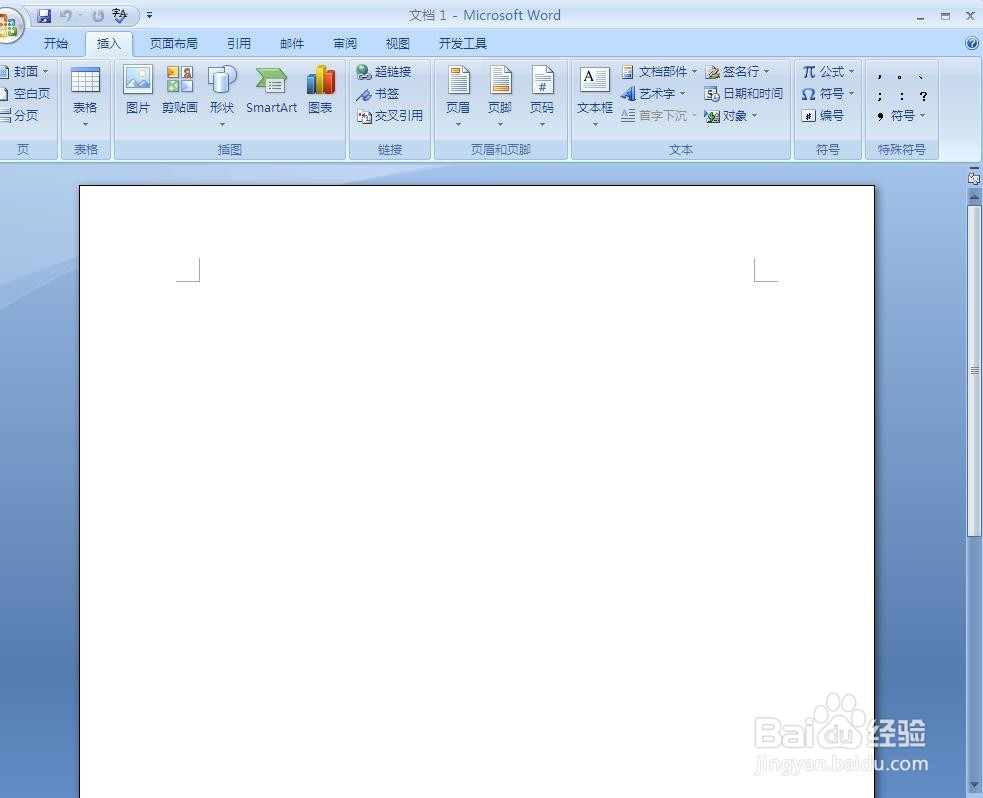This screenshot has width=983, height=798.
Task: Insert a picture using the 图片 icon
Action: click(x=137, y=91)
